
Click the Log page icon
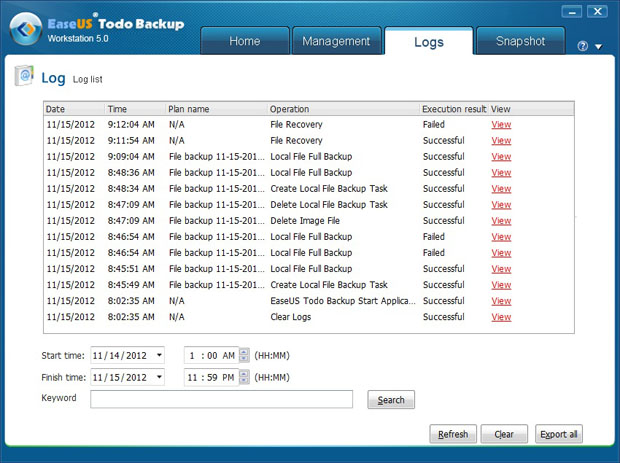point(25,77)
